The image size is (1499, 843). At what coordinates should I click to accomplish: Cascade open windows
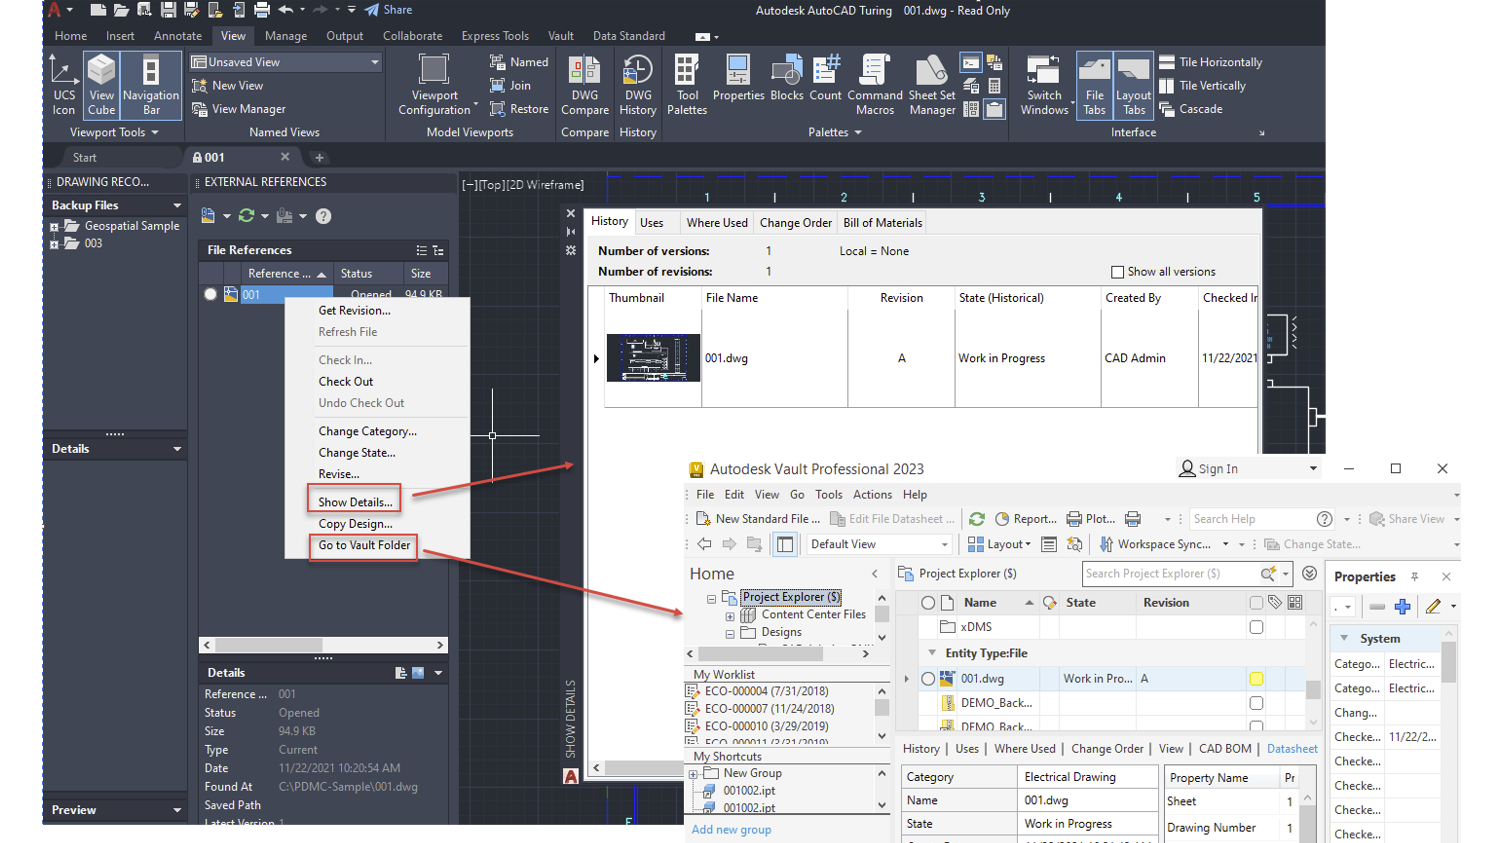click(1191, 109)
